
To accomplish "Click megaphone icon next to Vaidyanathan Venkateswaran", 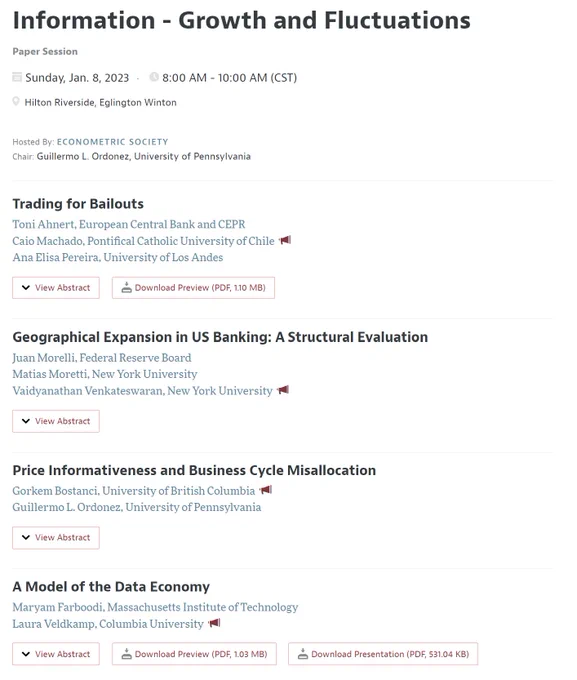I will pos(283,390).
